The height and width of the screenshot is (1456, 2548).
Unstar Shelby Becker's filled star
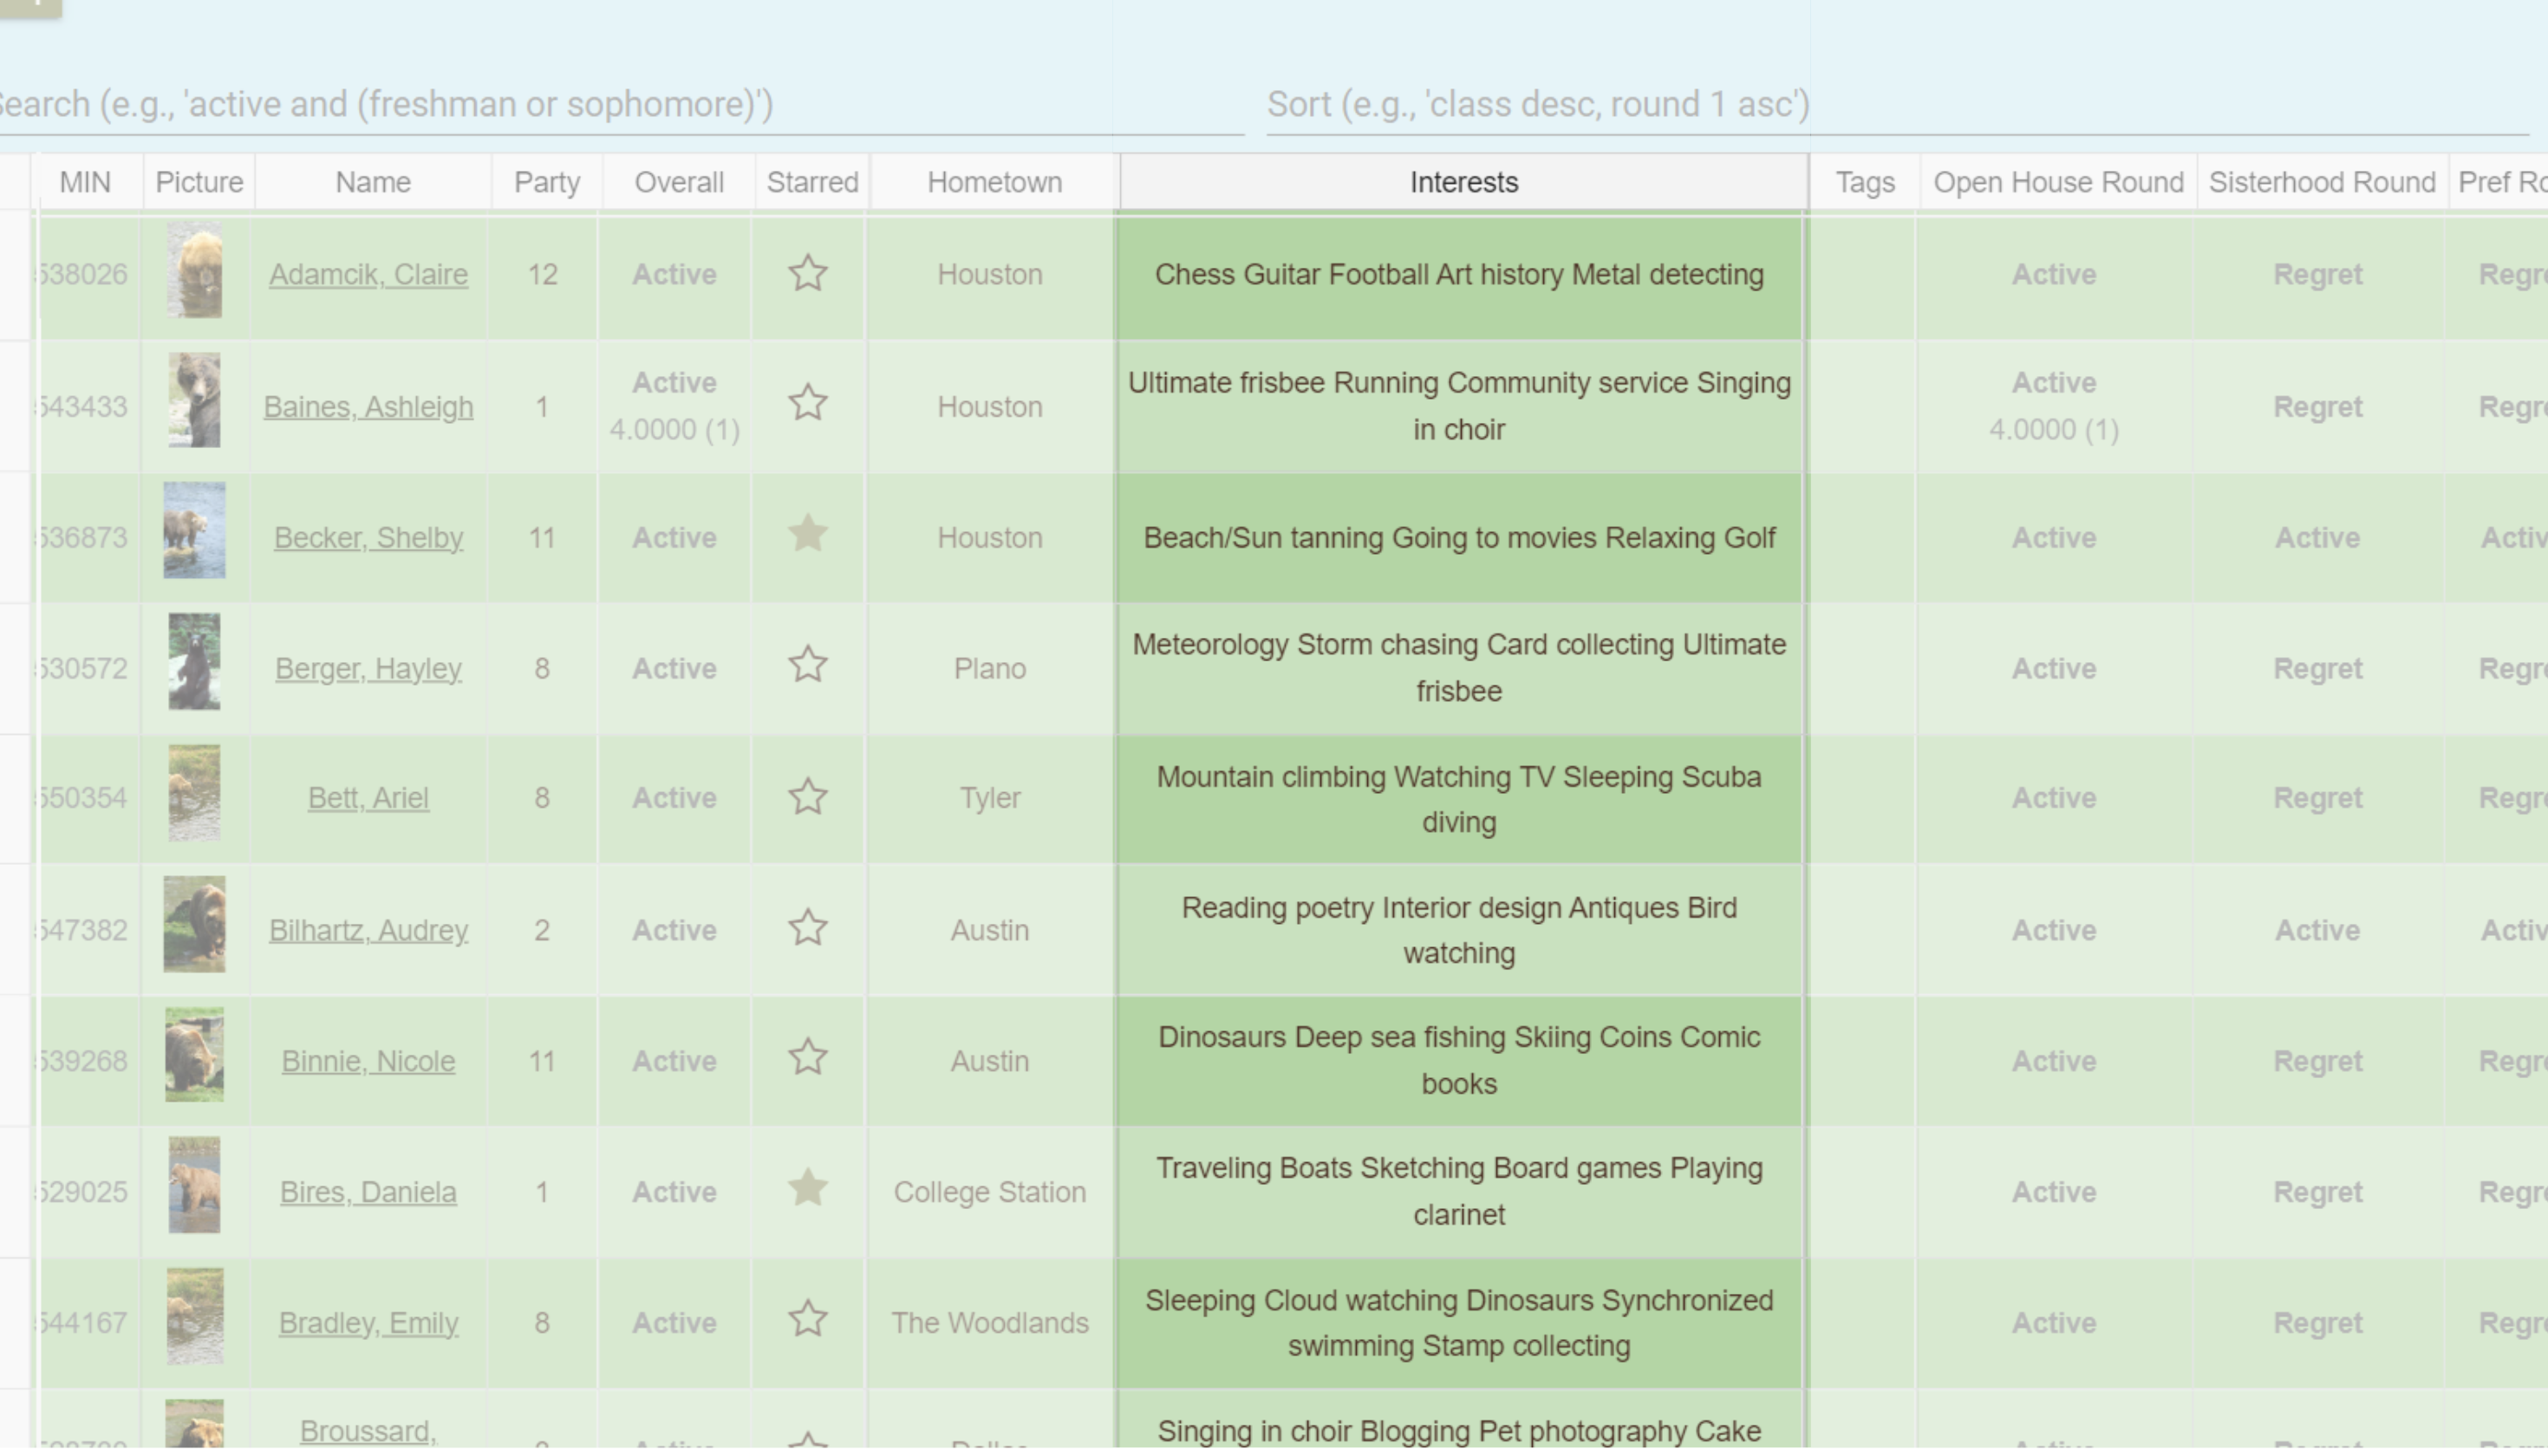pyautogui.click(x=807, y=536)
